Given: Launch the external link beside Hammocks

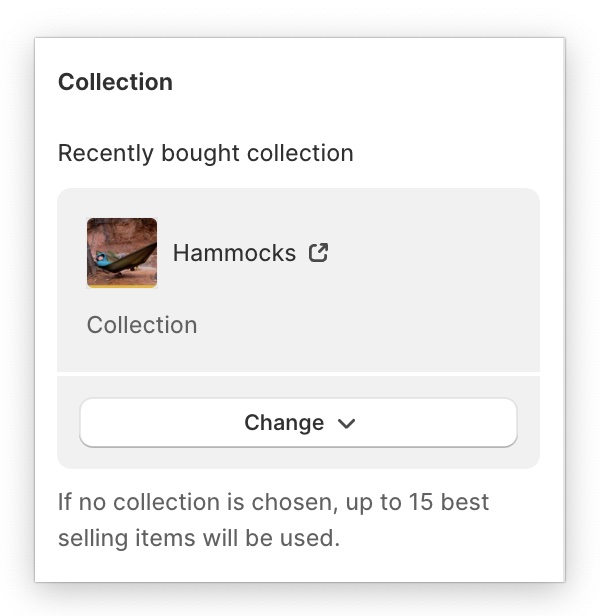Looking at the screenshot, I should point(319,253).
